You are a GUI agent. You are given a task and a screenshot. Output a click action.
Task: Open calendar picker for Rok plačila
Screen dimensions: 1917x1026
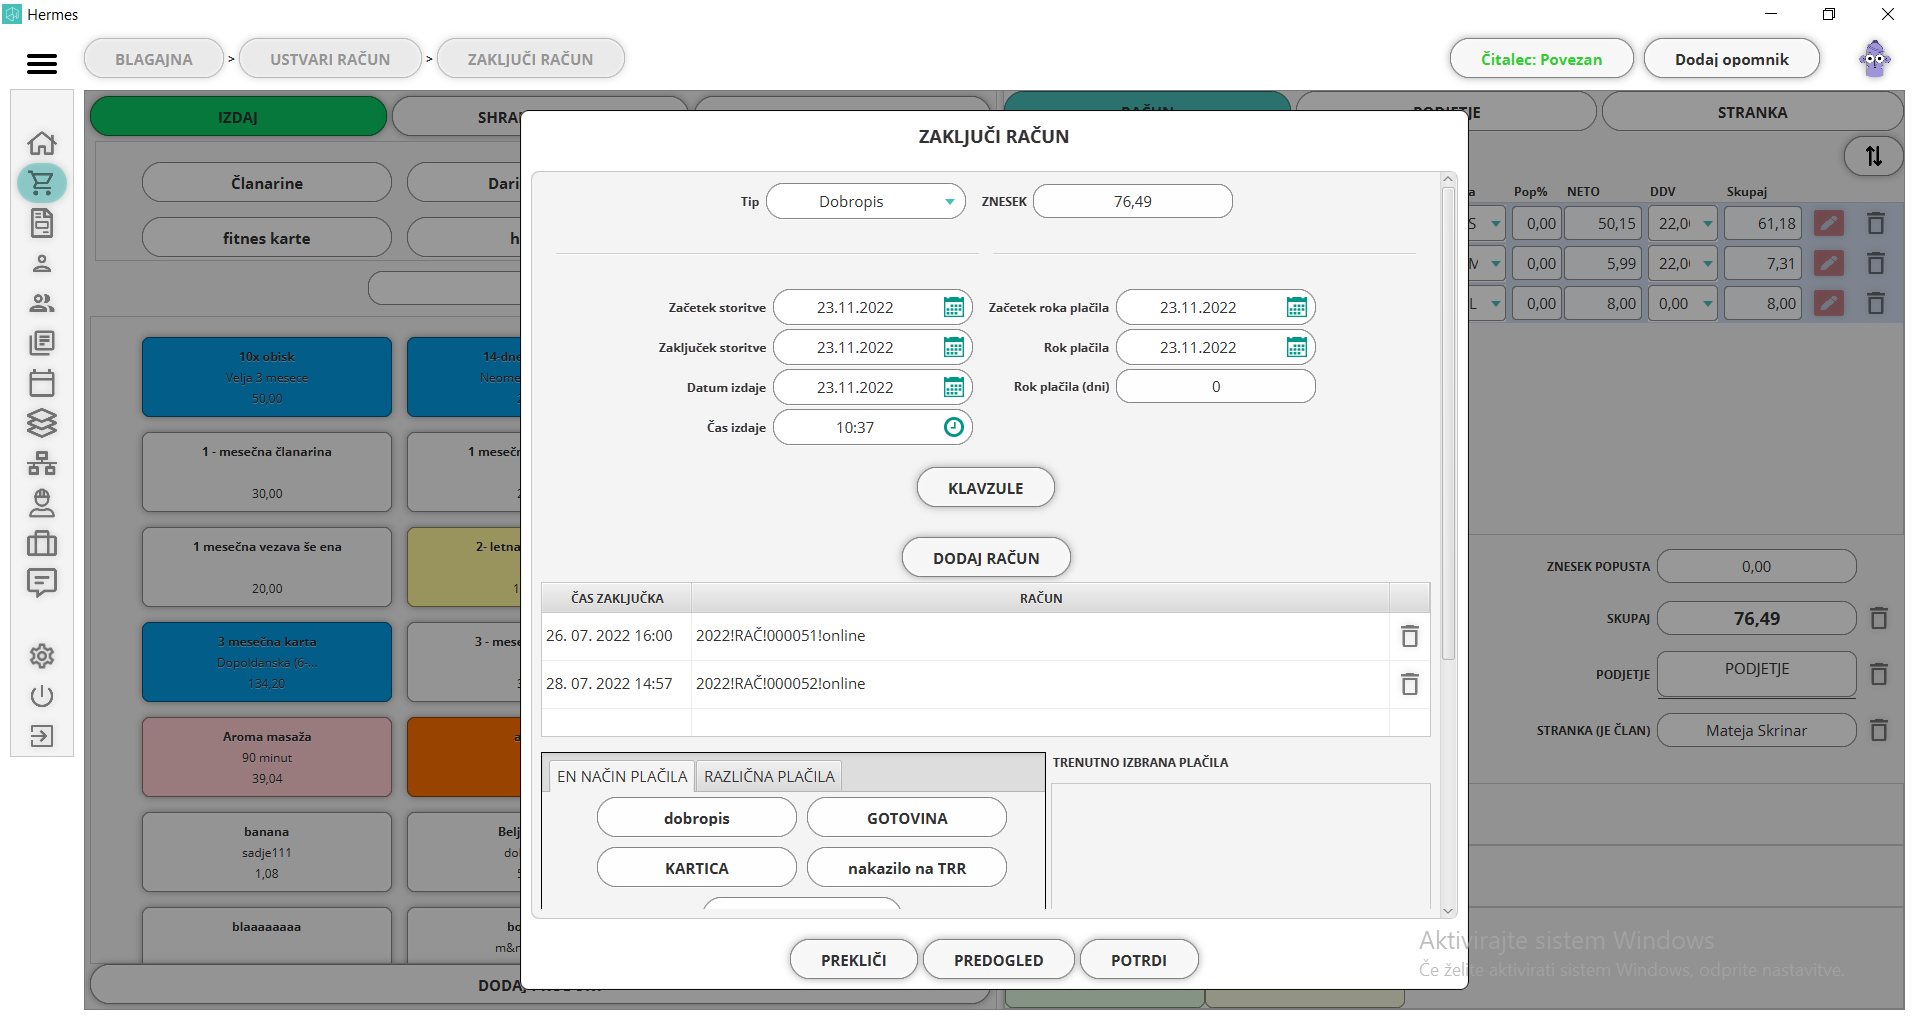(1297, 347)
